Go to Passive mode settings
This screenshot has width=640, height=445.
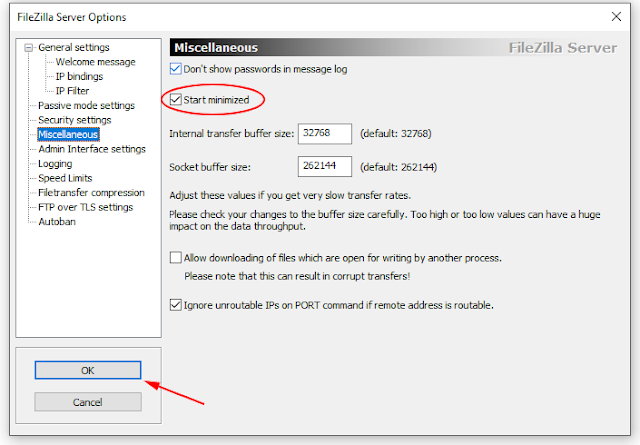click(x=87, y=105)
